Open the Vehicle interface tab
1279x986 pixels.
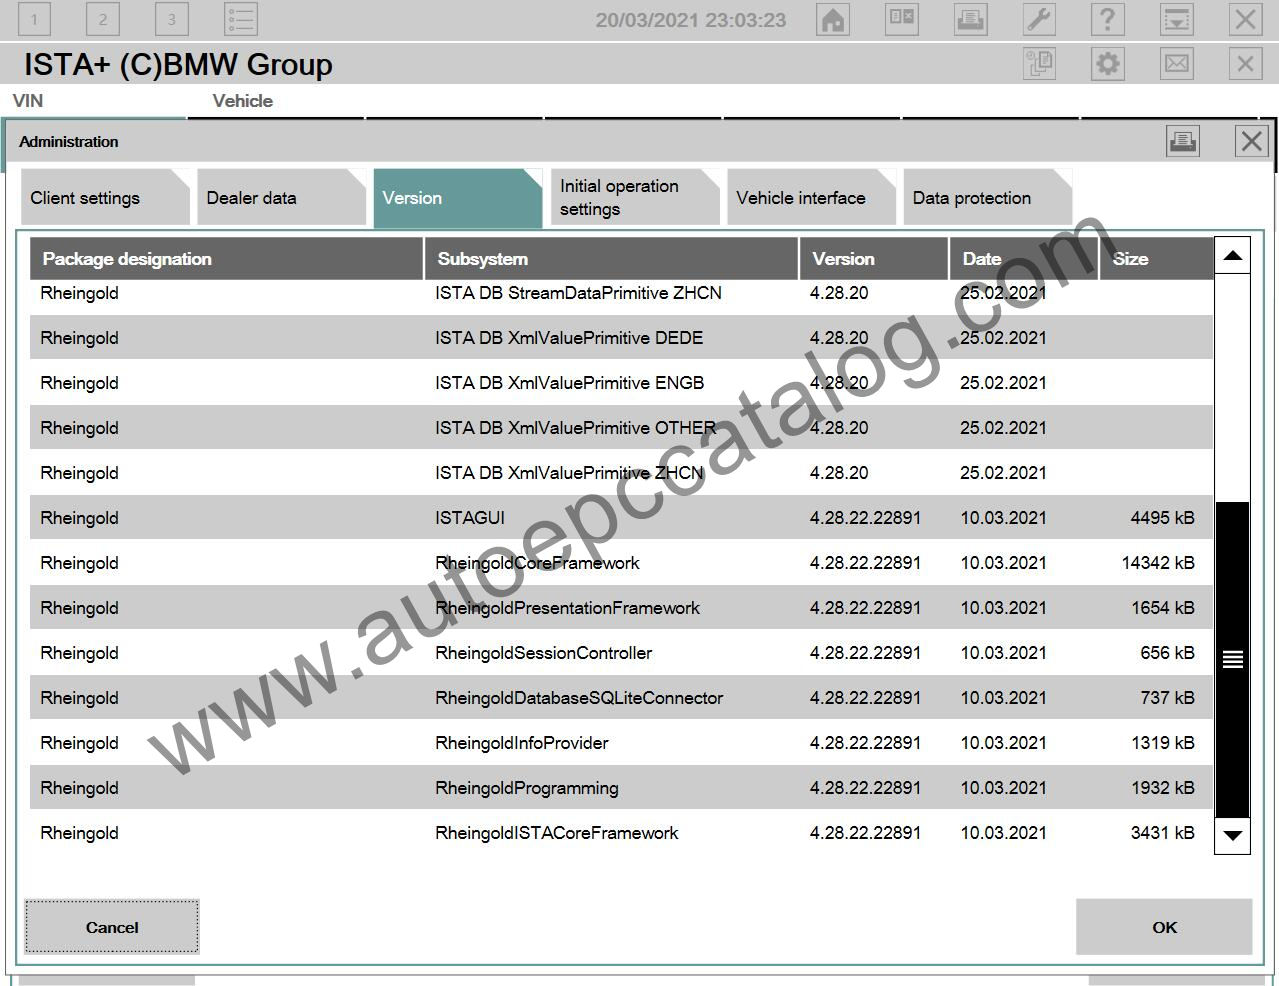[811, 198]
